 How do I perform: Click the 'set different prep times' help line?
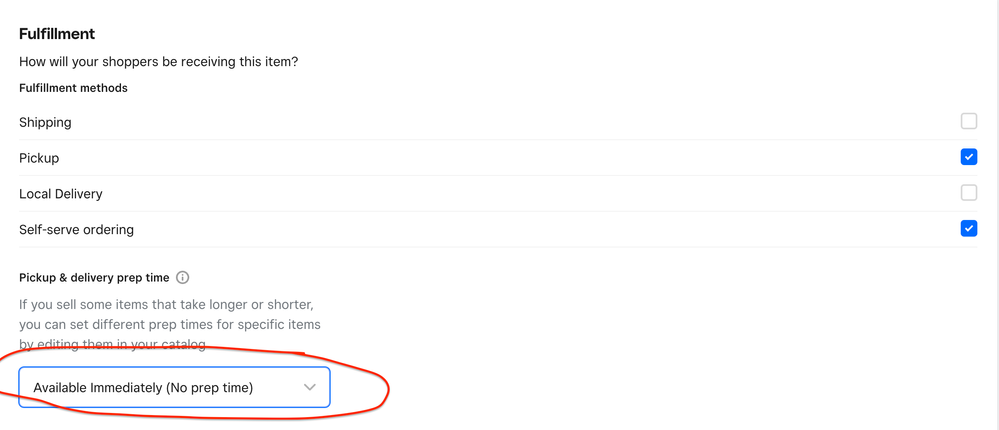[170, 324]
